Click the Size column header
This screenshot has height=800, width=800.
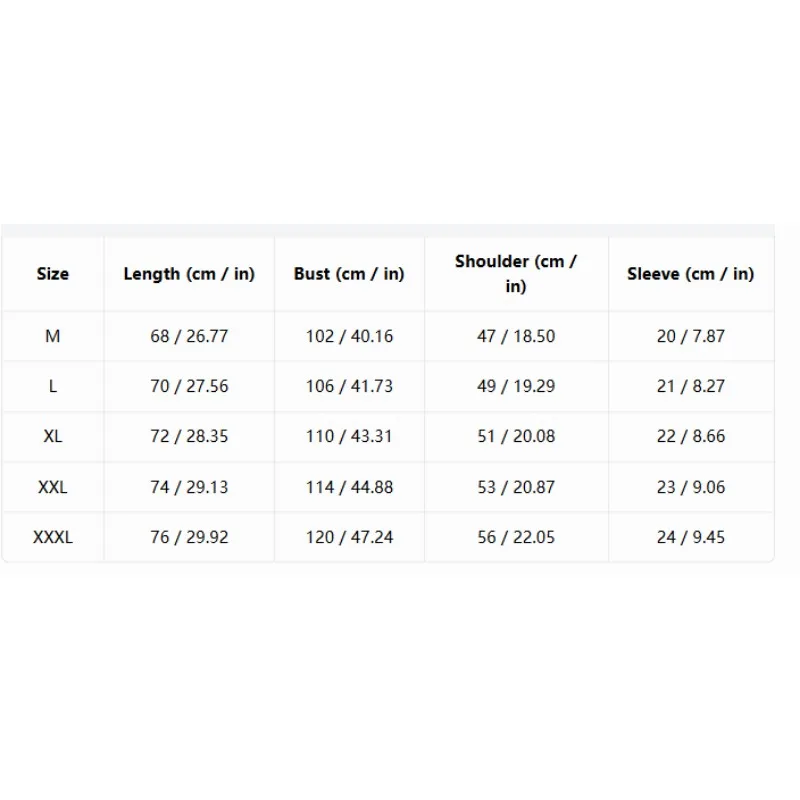[53, 274]
